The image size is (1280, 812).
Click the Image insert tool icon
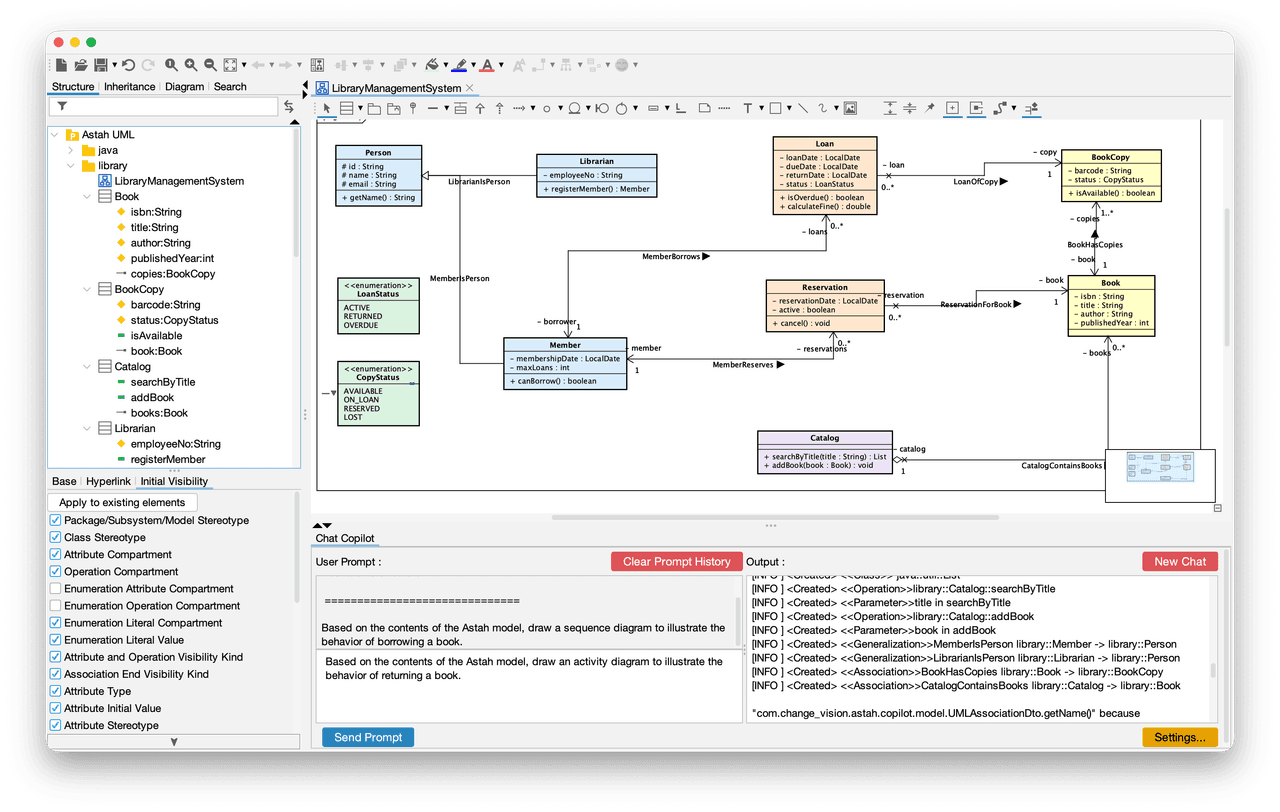click(x=850, y=108)
